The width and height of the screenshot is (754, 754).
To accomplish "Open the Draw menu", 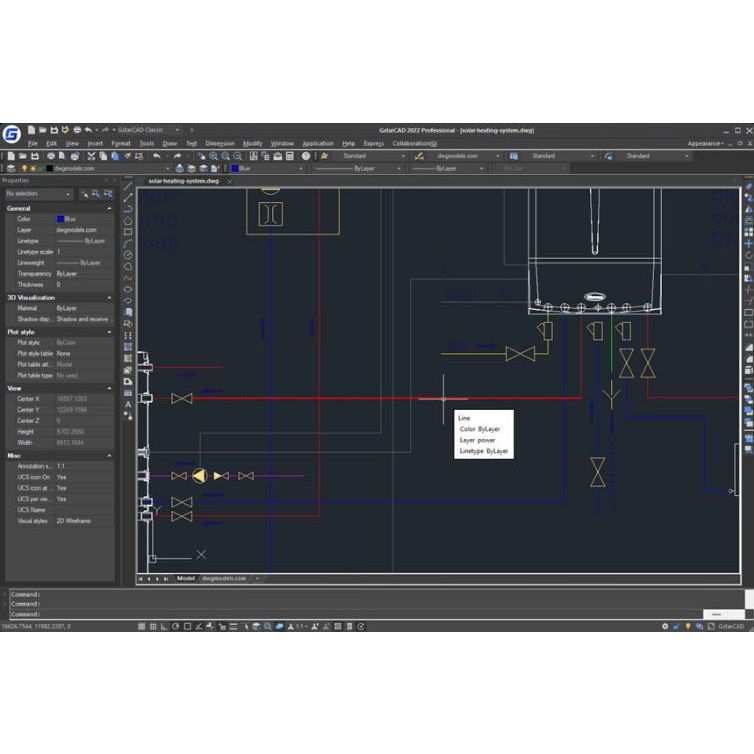I will point(170,143).
